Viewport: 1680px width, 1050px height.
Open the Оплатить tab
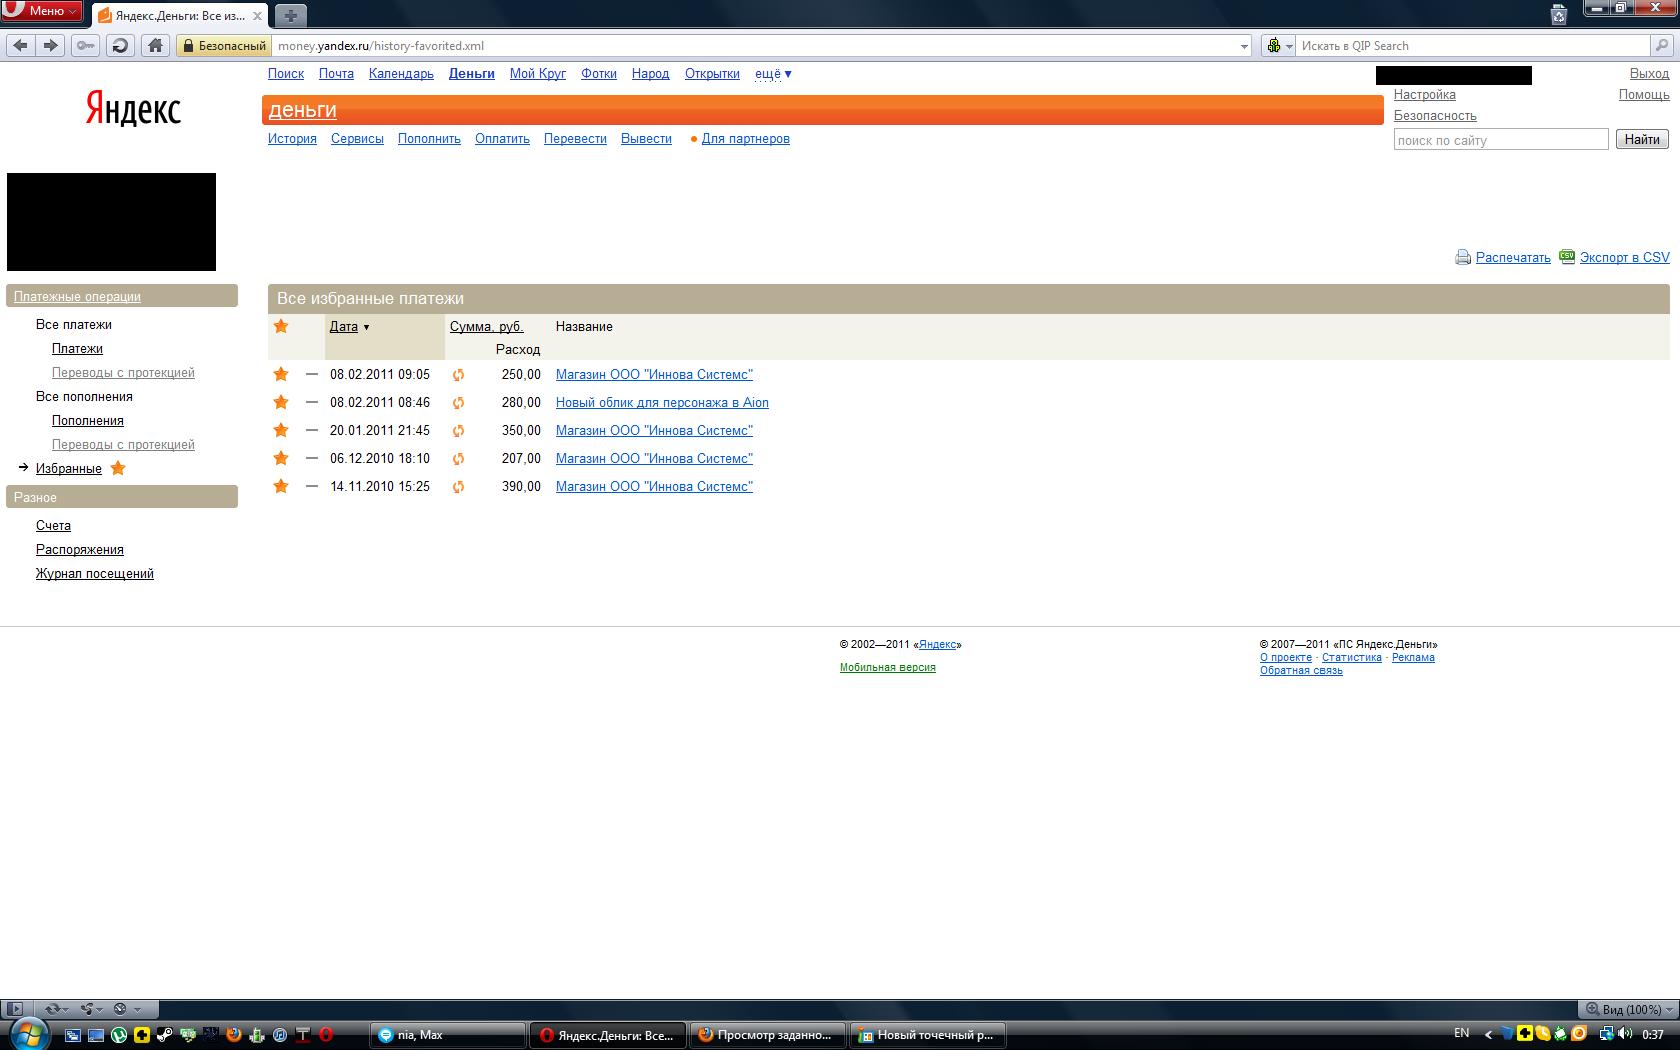502,139
